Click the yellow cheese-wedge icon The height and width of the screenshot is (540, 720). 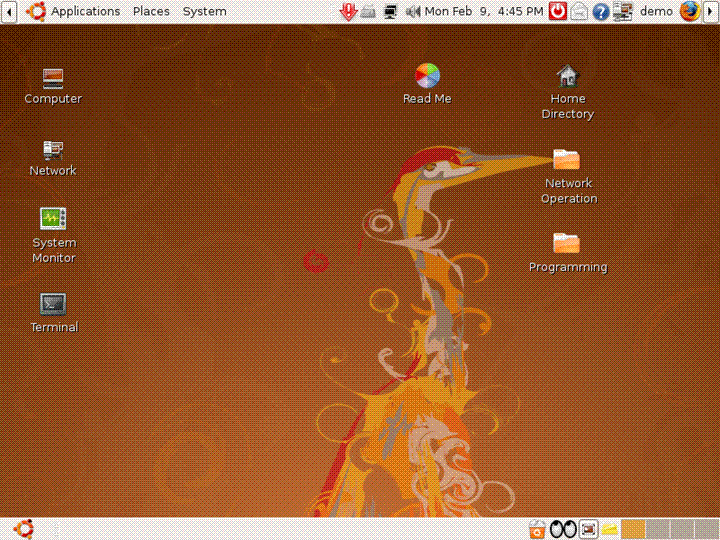pos(610,529)
